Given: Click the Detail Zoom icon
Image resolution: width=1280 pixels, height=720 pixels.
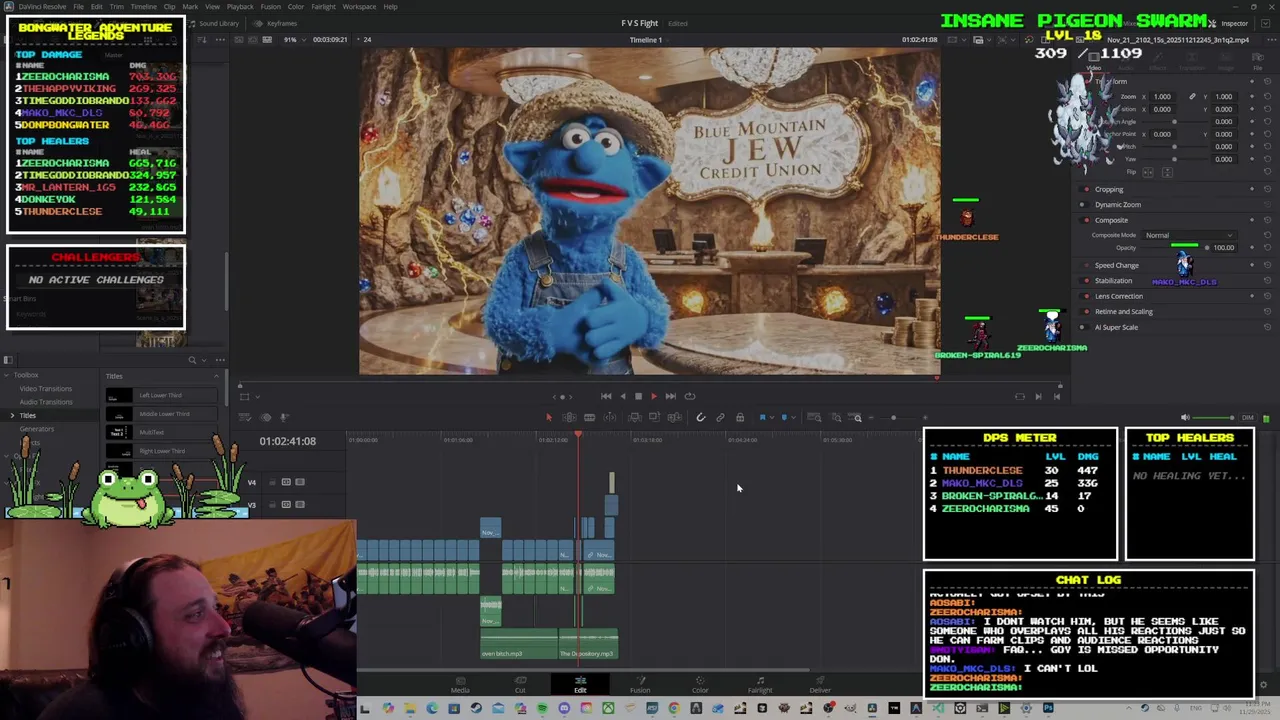Looking at the screenshot, I should click(x=836, y=418).
